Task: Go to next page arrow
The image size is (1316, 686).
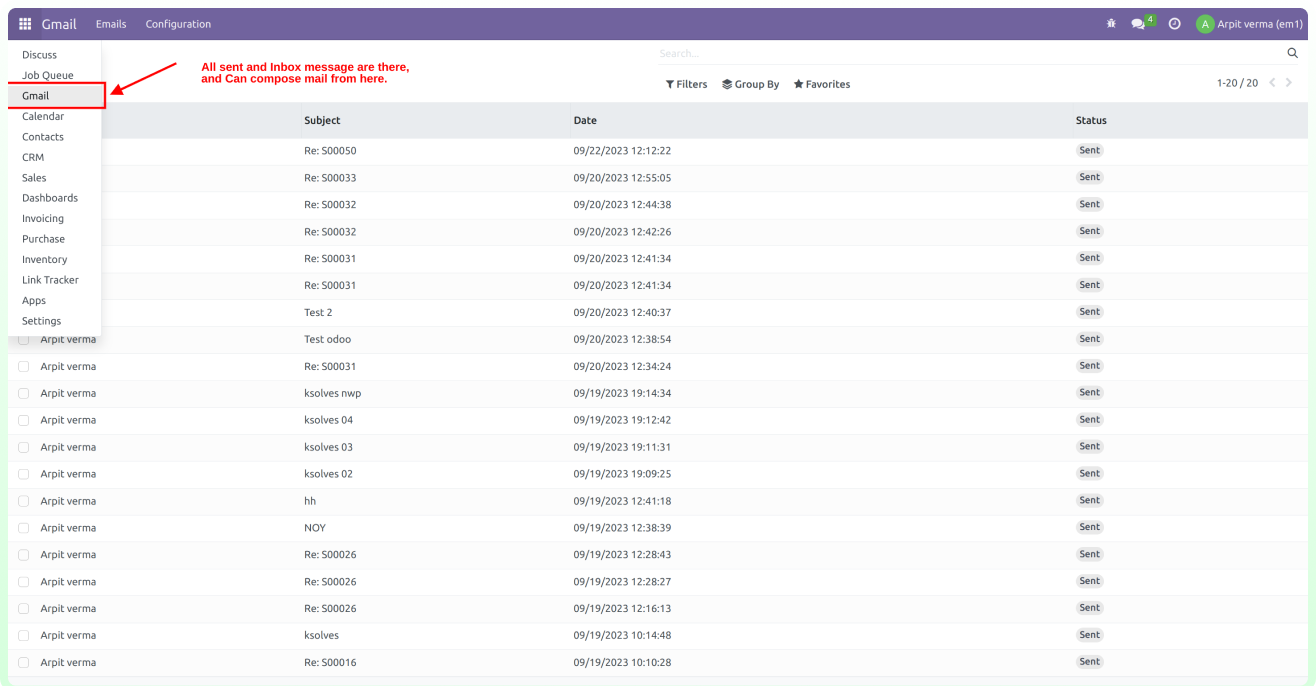Action: click(x=1289, y=83)
